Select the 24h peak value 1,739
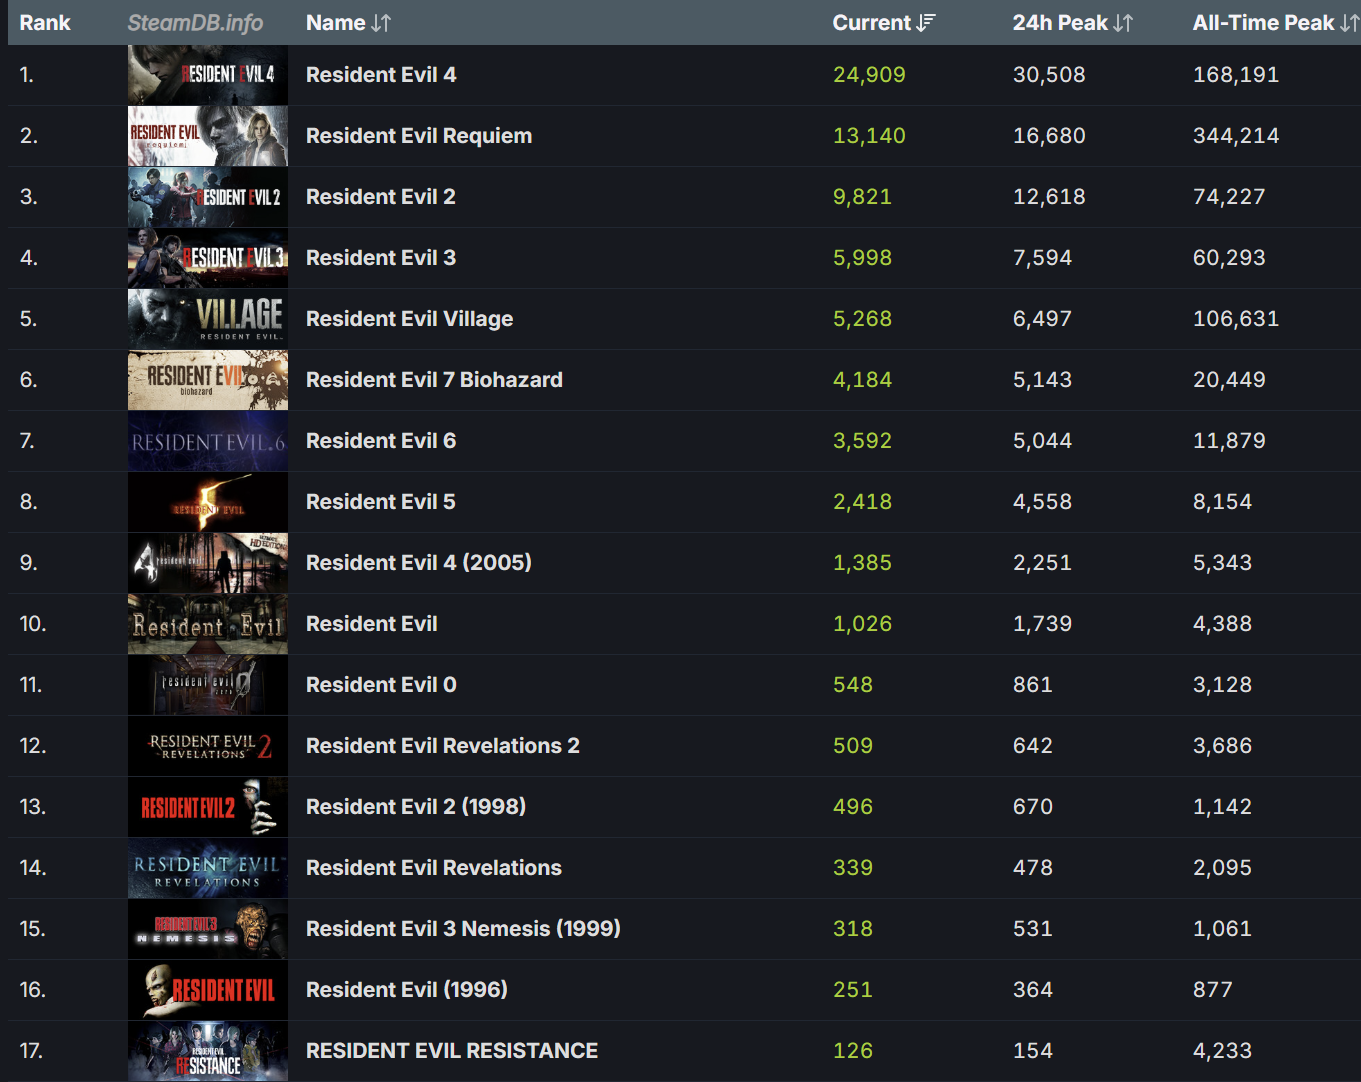This screenshot has height=1082, width=1361. (x=1042, y=624)
